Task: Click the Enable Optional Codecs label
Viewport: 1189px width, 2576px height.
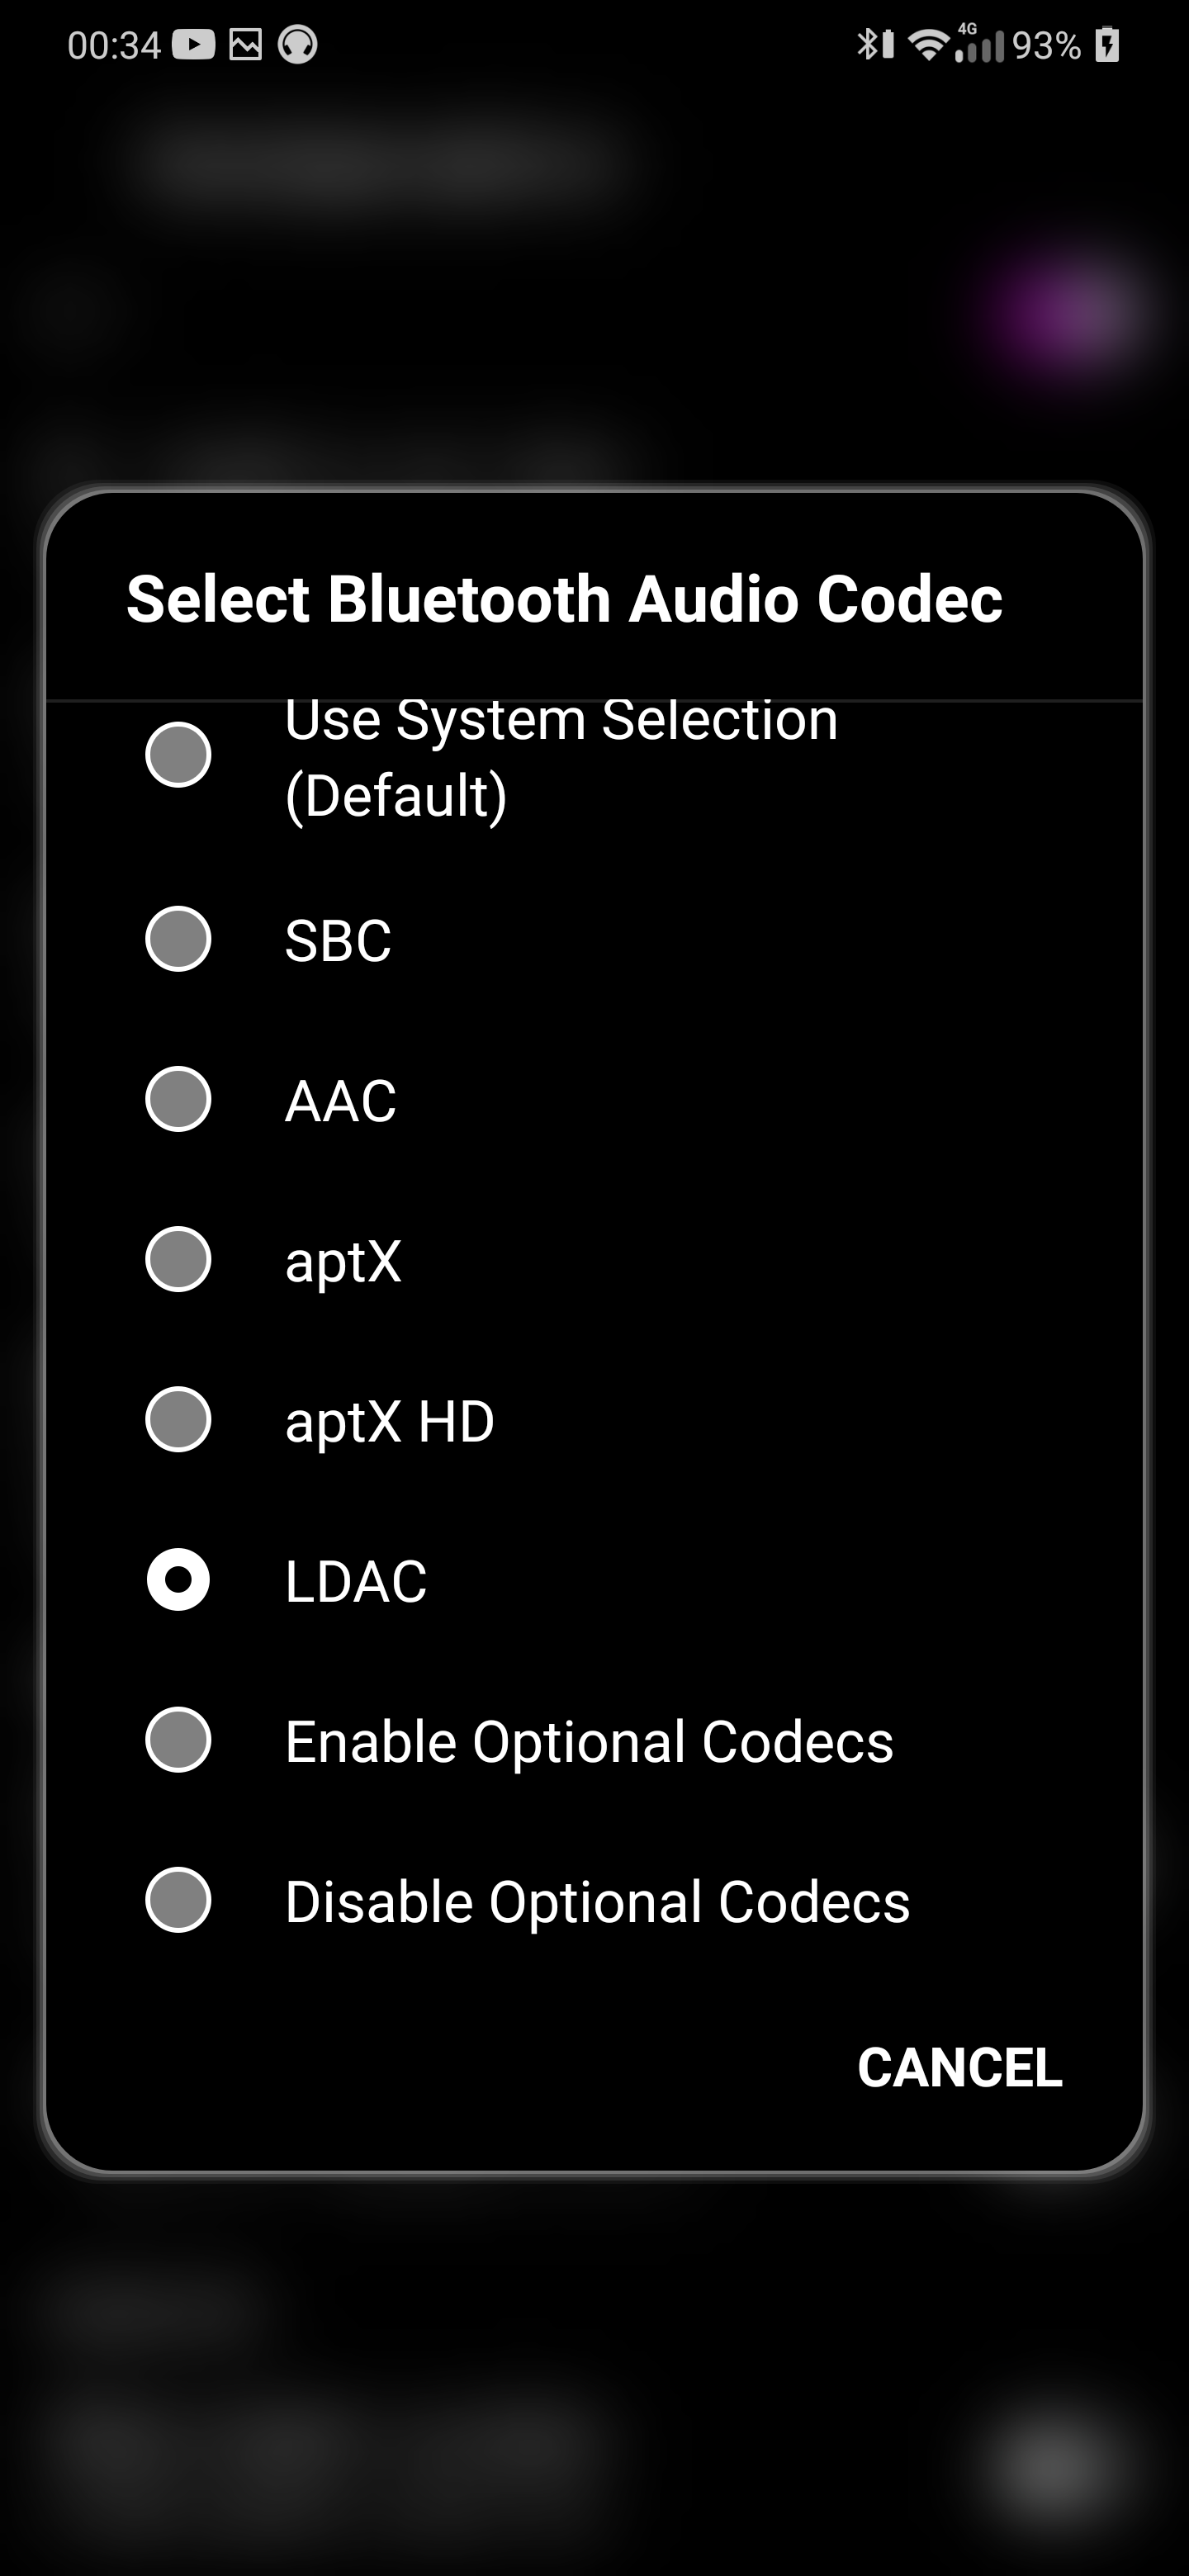Action: tap(589, 1741)
